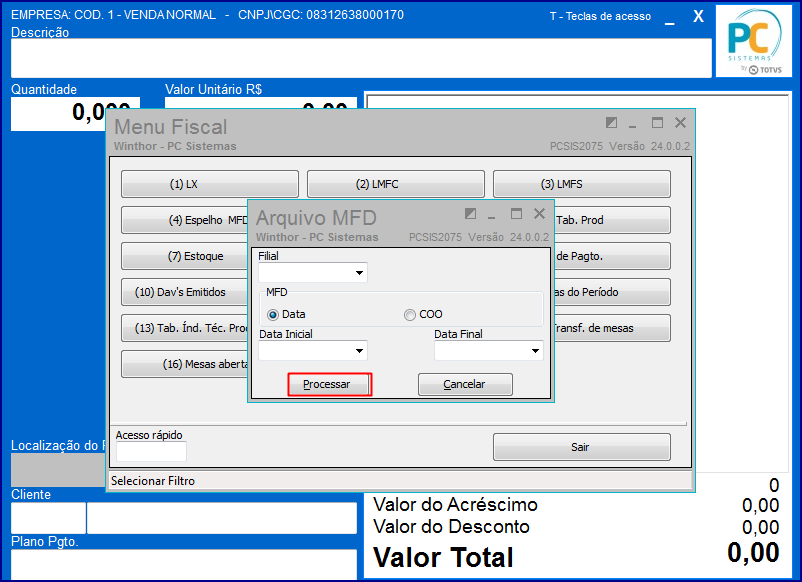Click Cancelar in Arquivo MFD dialog
802x582 pixels.
465,384
